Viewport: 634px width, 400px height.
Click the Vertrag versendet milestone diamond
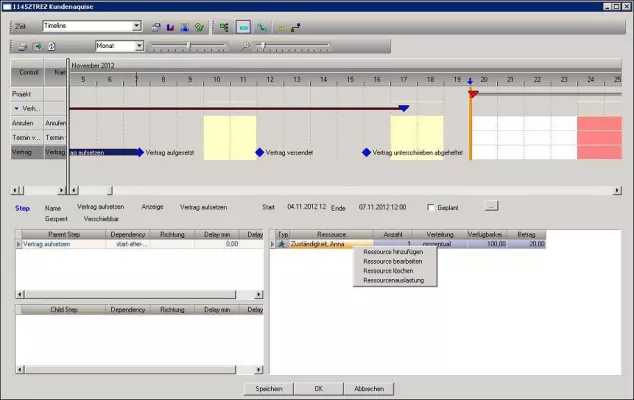259,152
